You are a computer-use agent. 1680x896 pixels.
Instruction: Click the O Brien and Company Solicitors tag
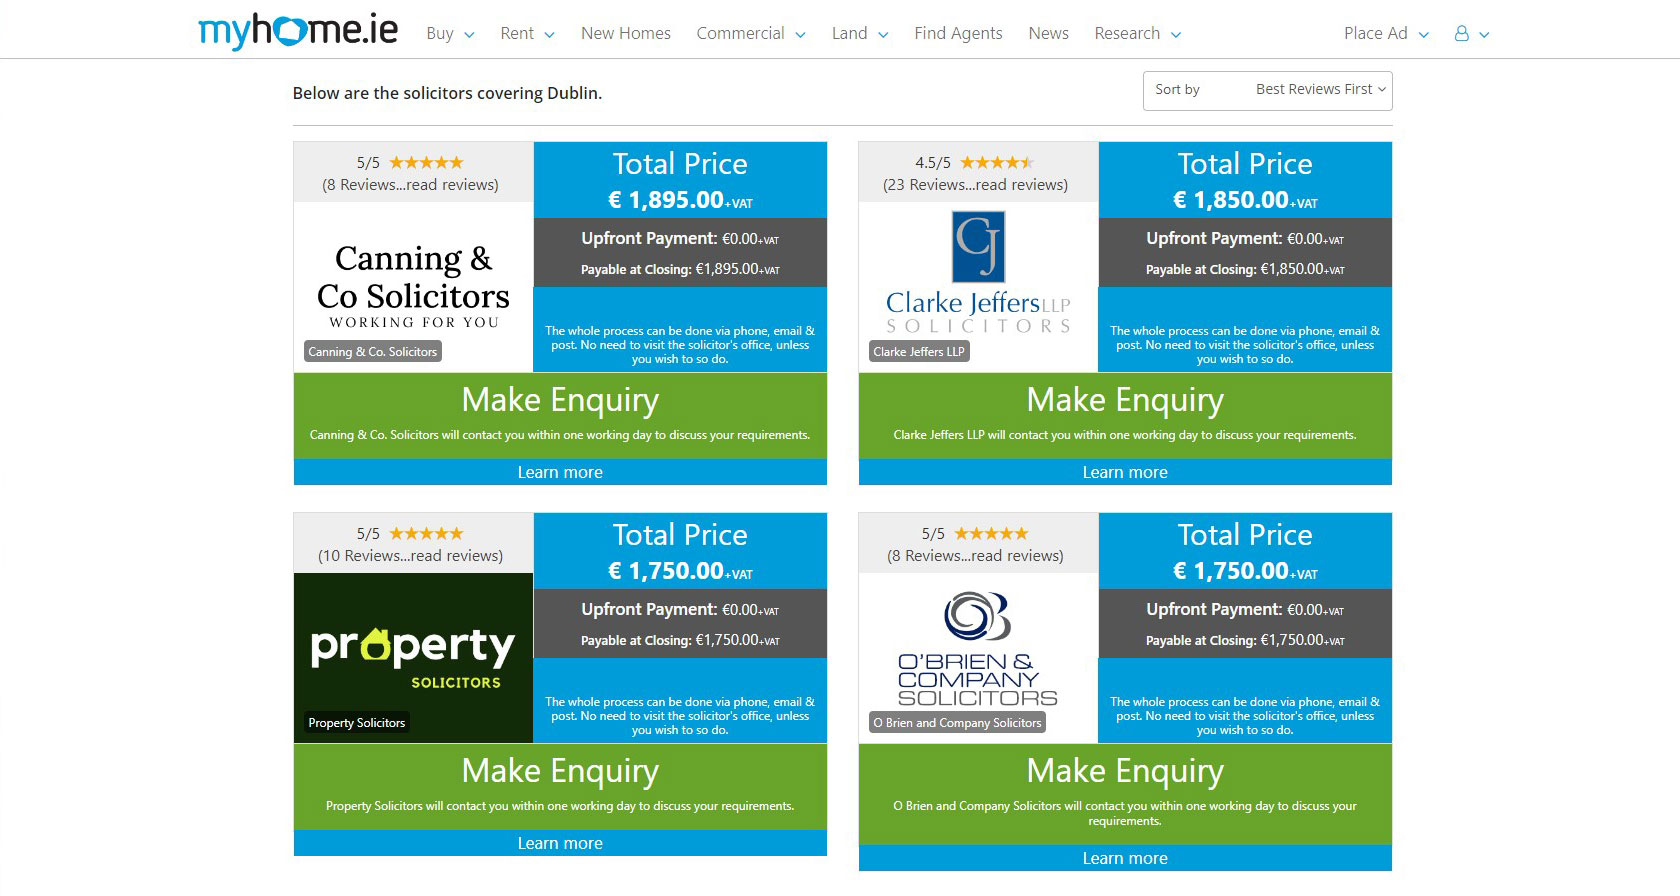[957, 723]
